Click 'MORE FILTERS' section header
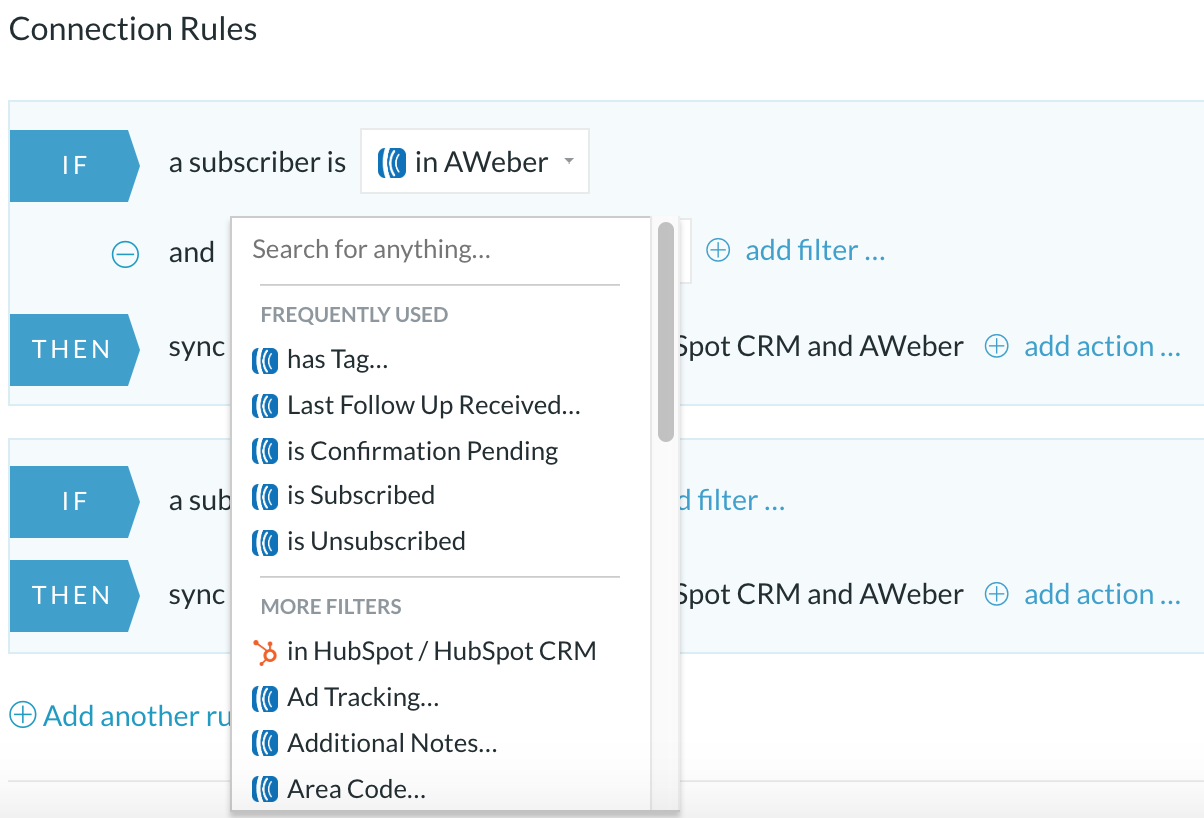 pos(331,606)
